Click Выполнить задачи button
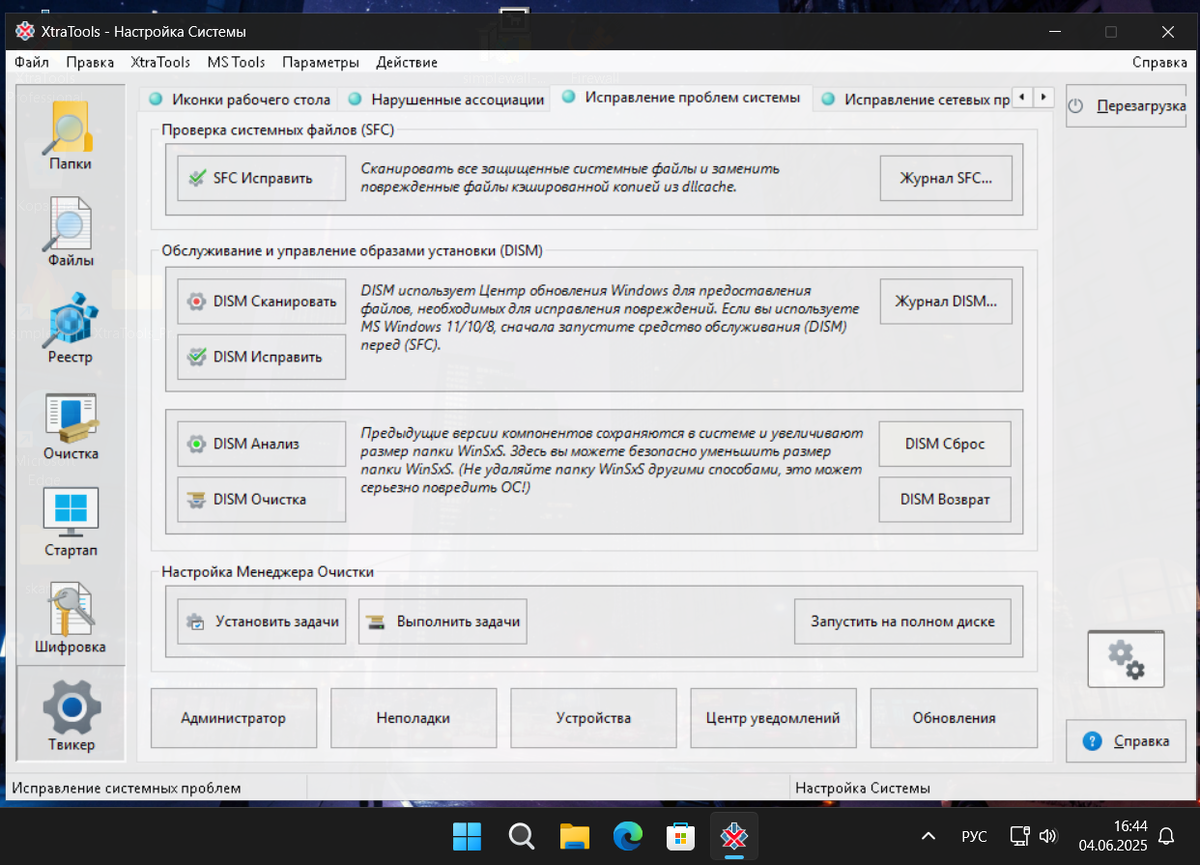 coord(443,621)
